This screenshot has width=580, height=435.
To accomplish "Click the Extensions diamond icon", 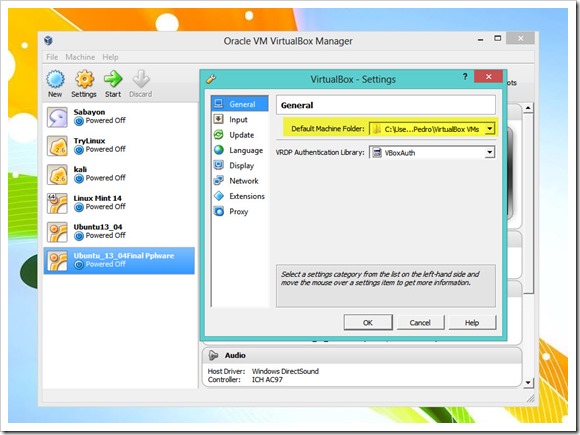I will click(x=219, y=196).
